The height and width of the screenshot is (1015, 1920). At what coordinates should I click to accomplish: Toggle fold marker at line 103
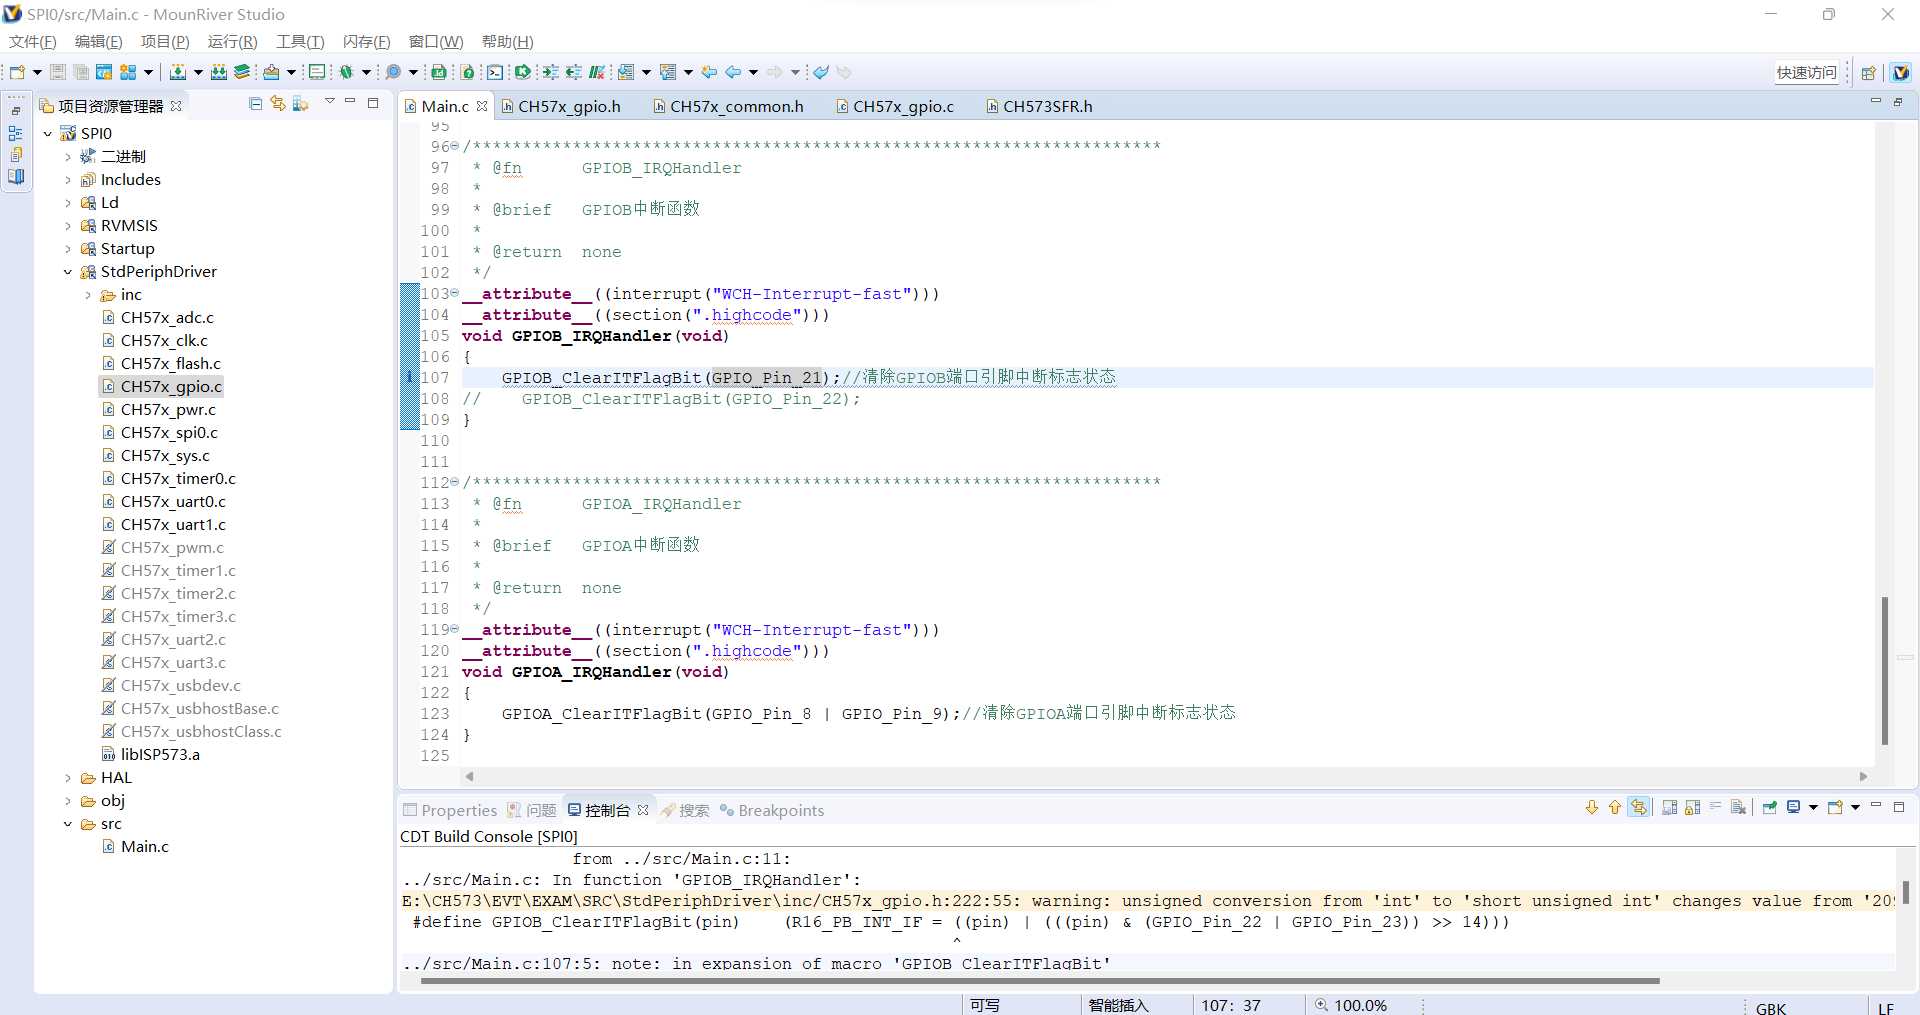click(455, 293)
